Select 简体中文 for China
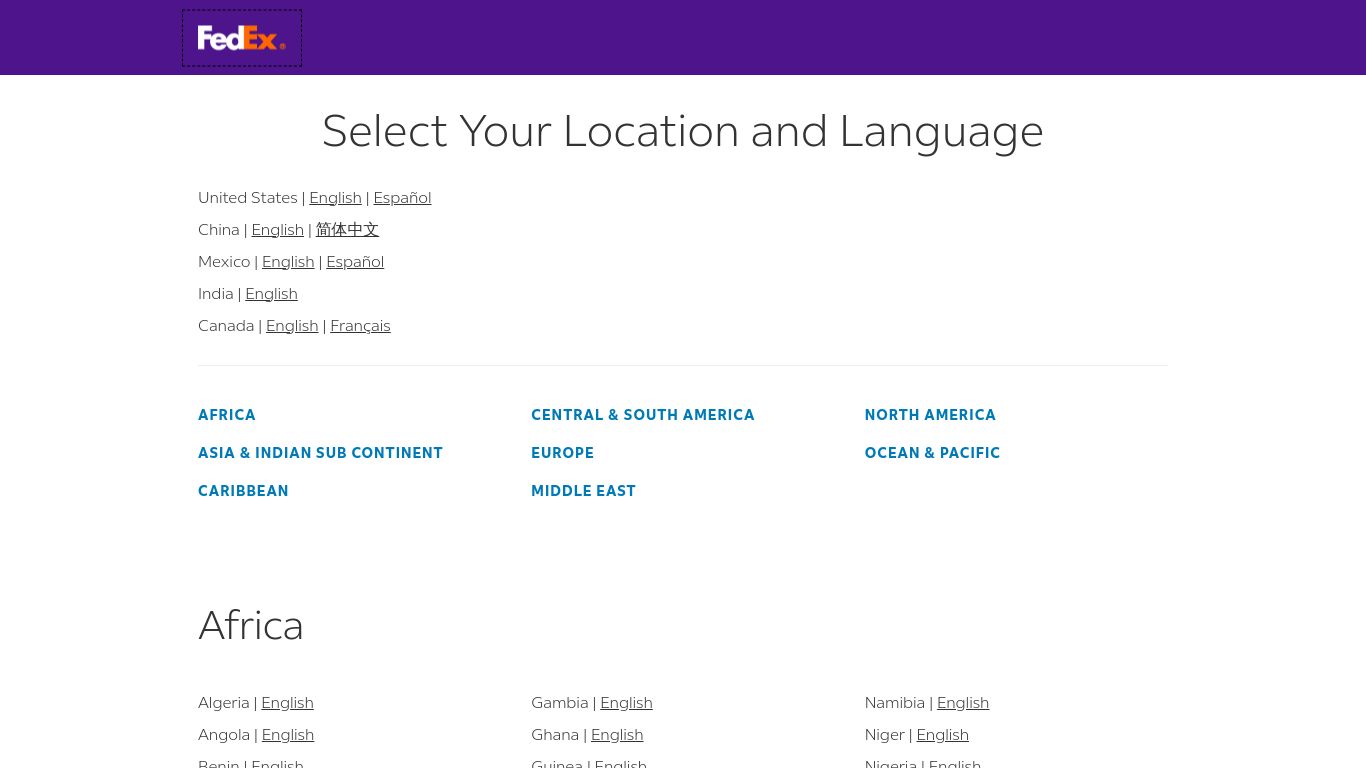This screenshot has width=1366, height=768. coord(347,230)
